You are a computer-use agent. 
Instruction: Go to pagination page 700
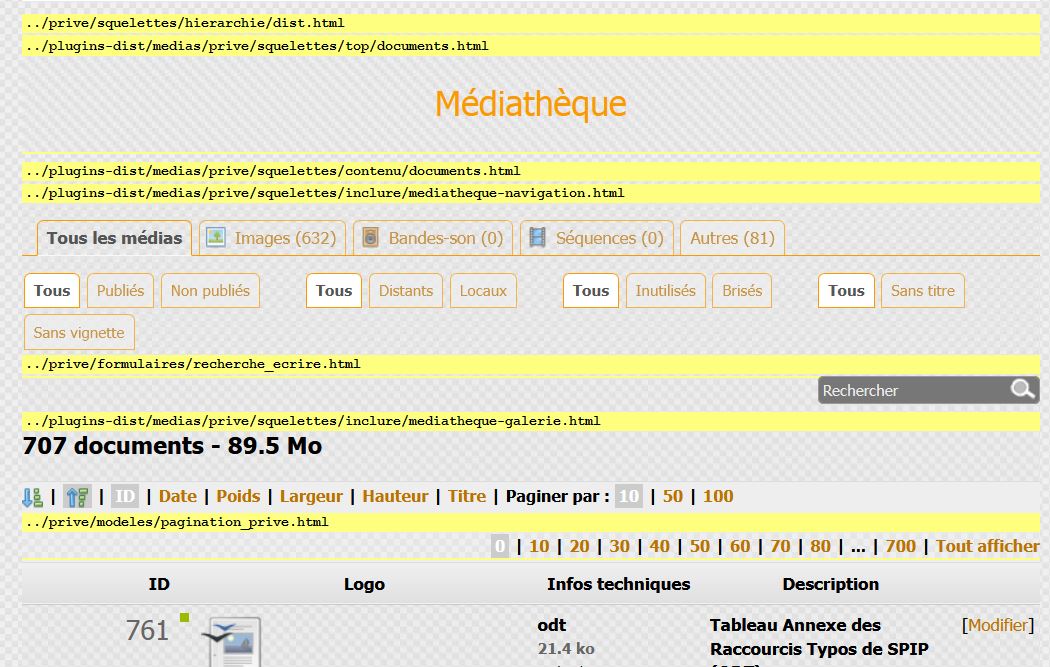(x=900, y=546)
